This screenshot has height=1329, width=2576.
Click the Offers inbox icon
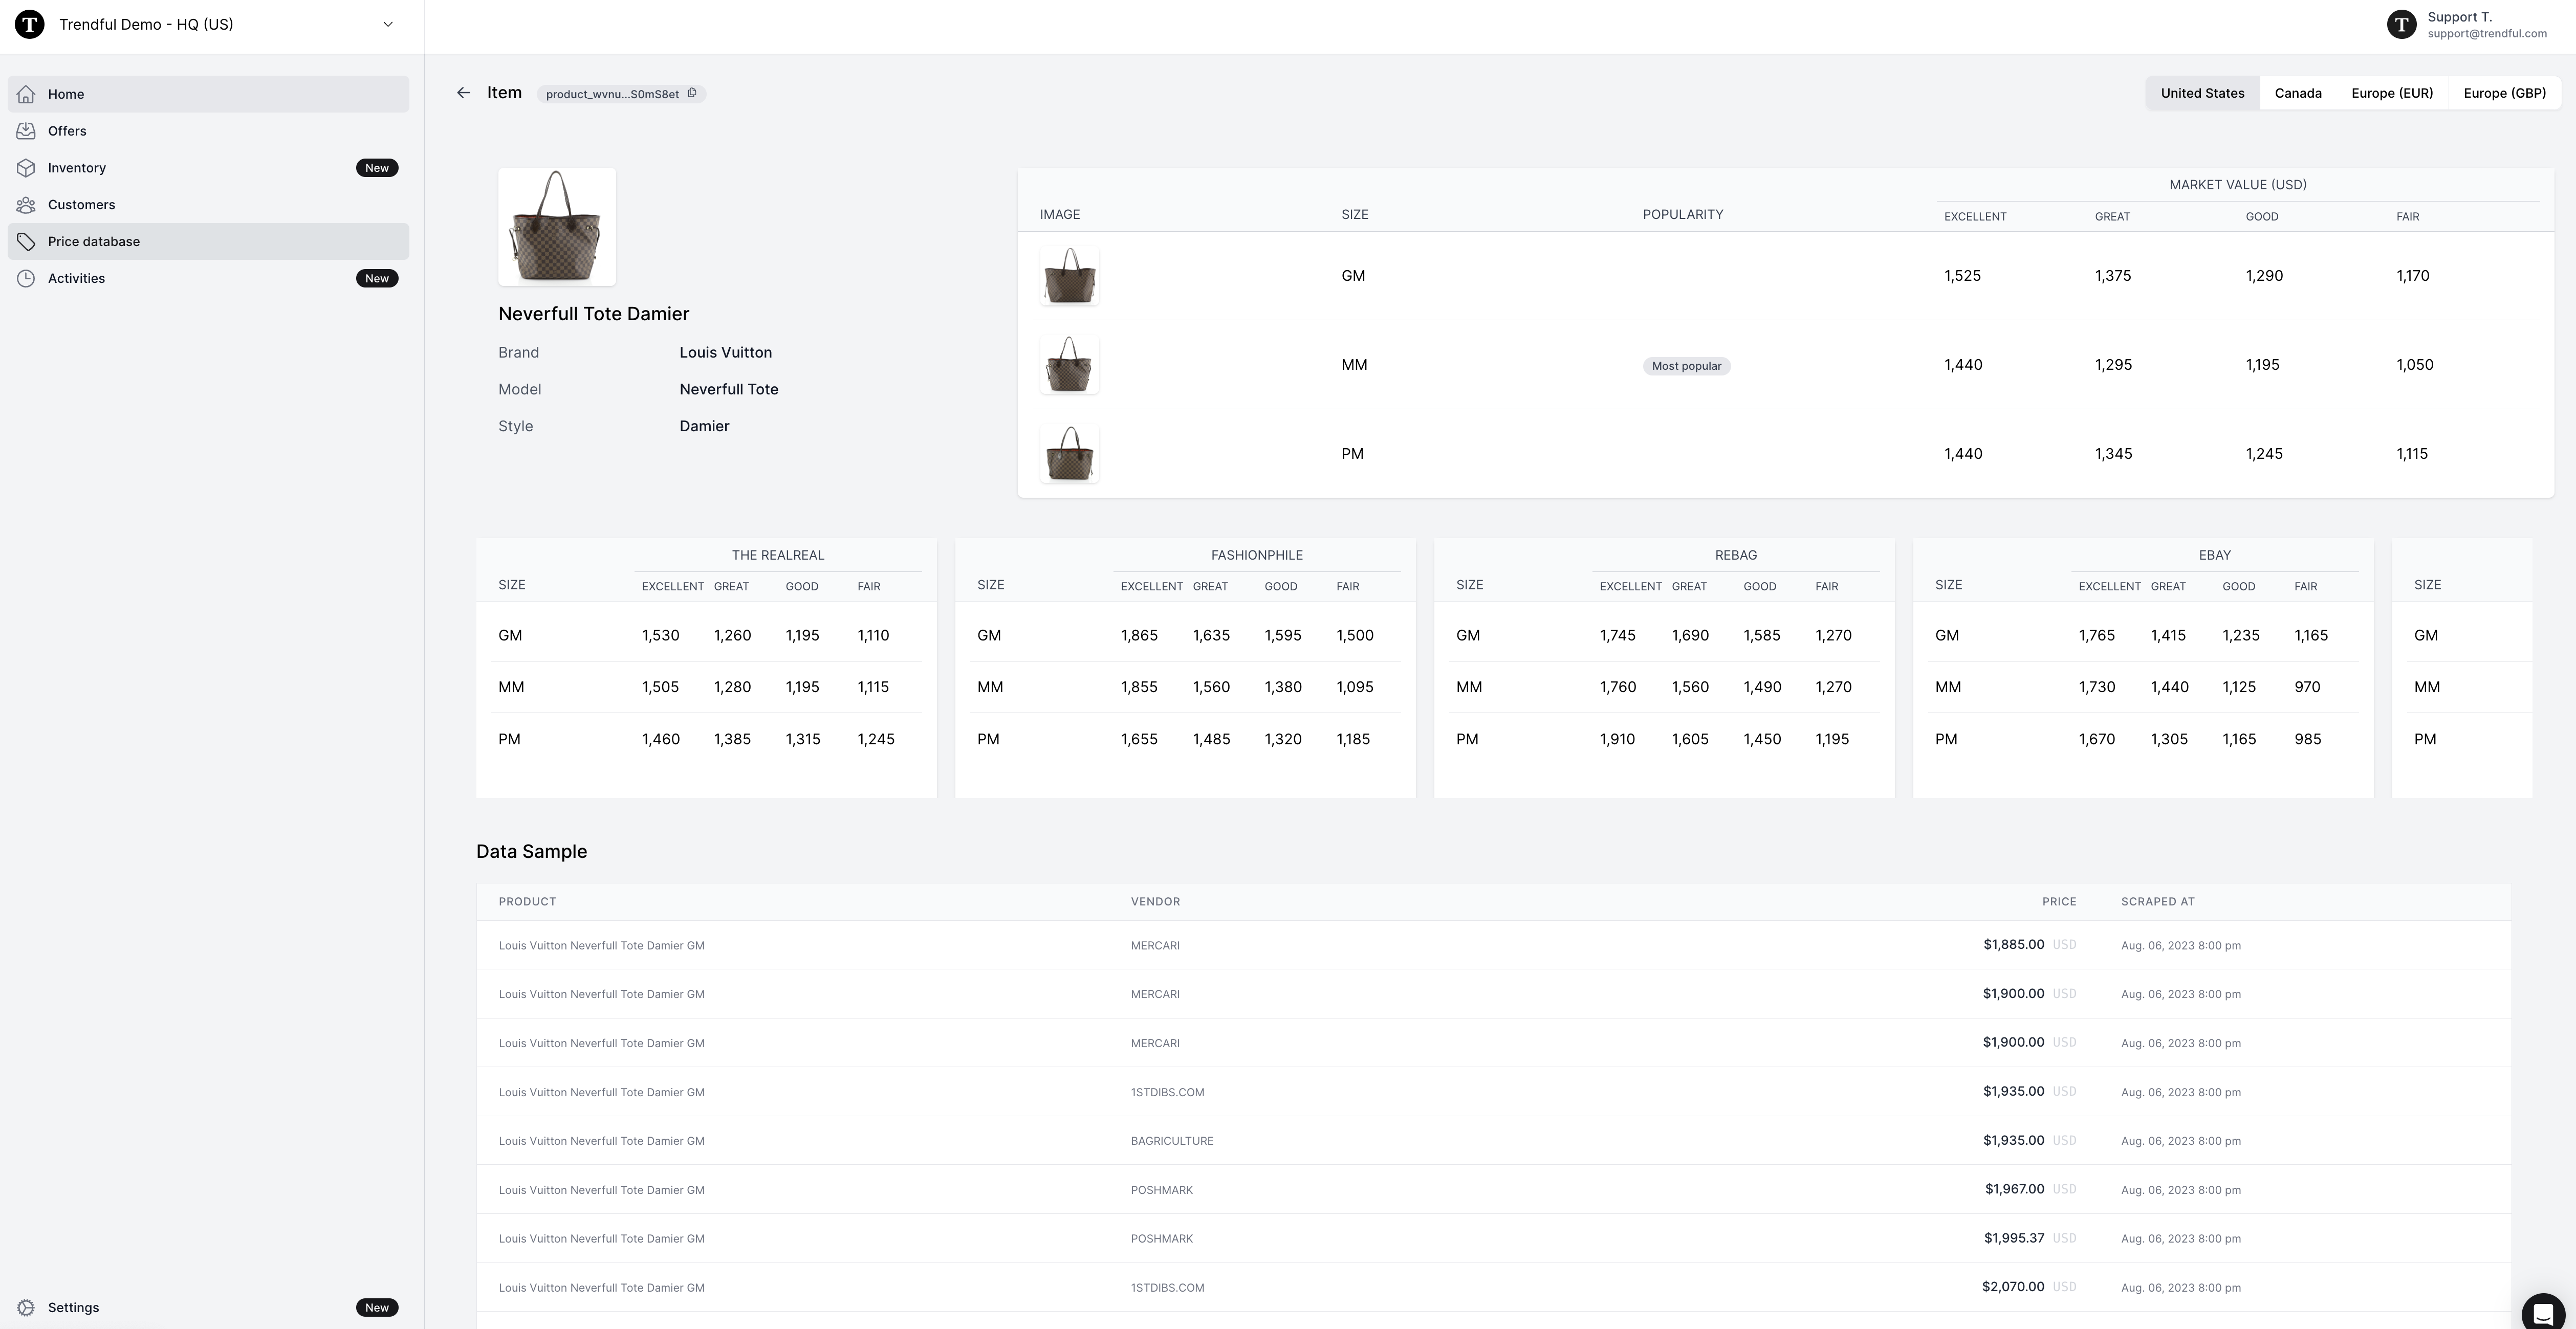coord(26,131)
